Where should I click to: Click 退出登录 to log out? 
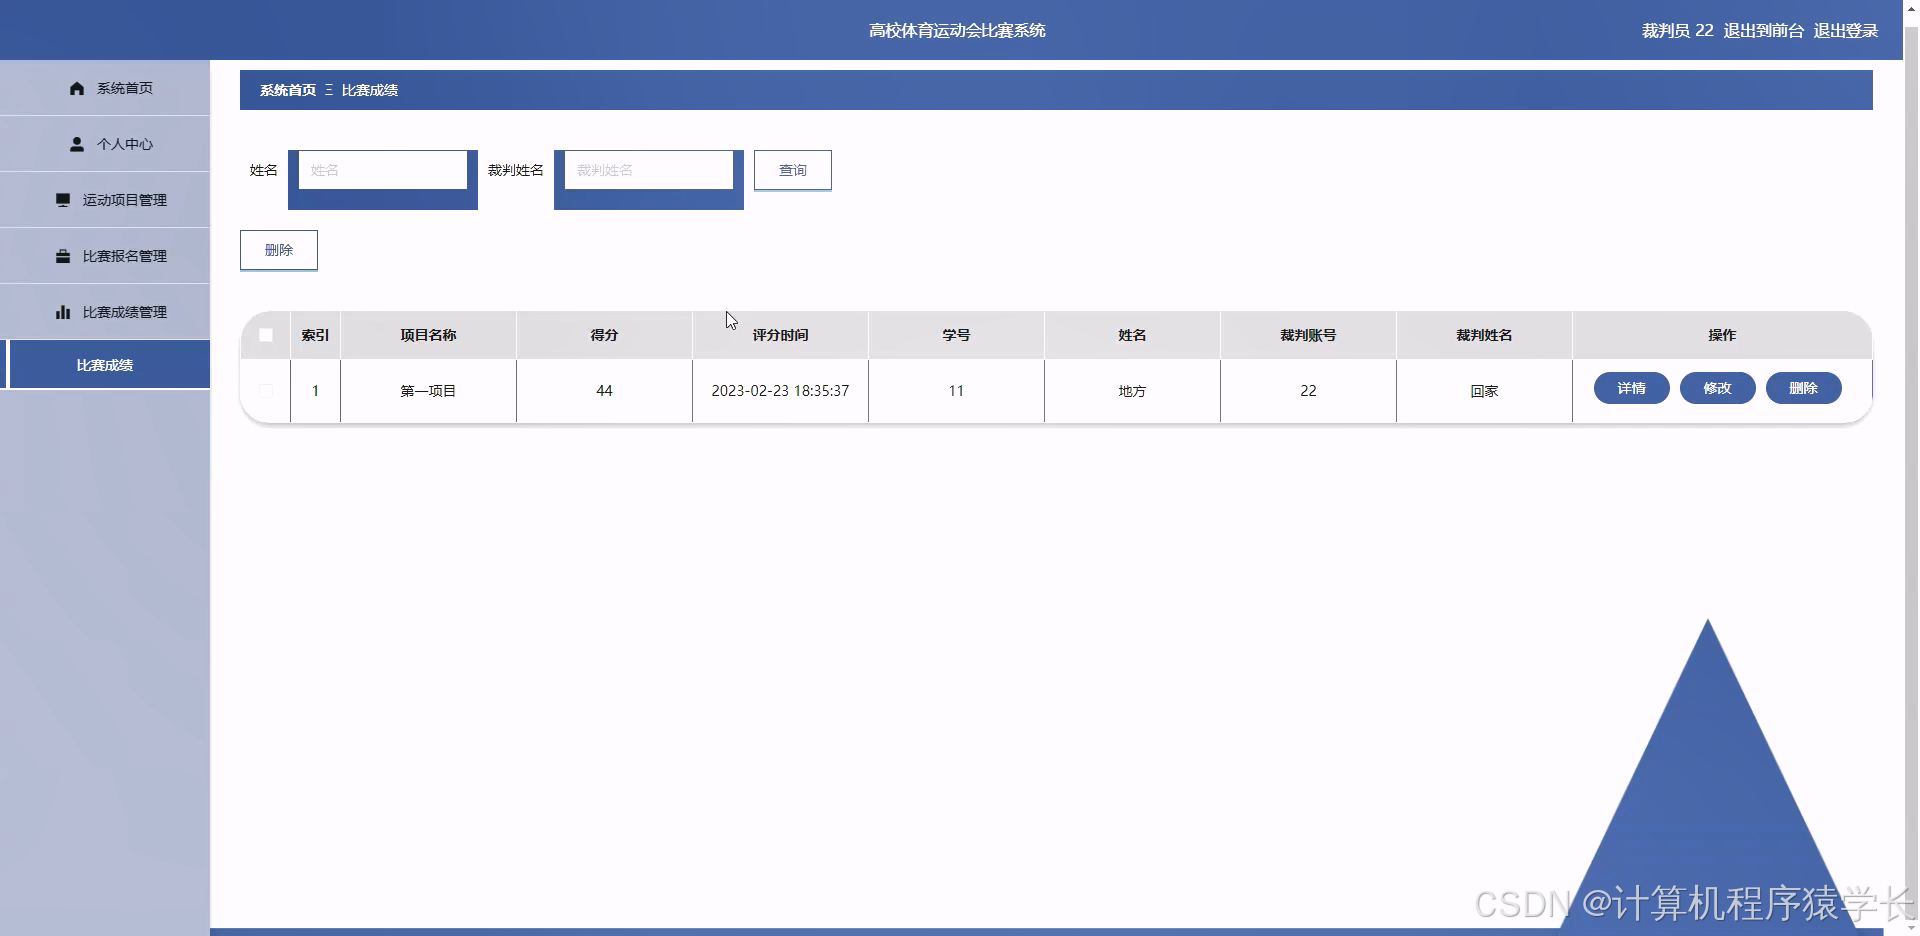pos(1846,31)
